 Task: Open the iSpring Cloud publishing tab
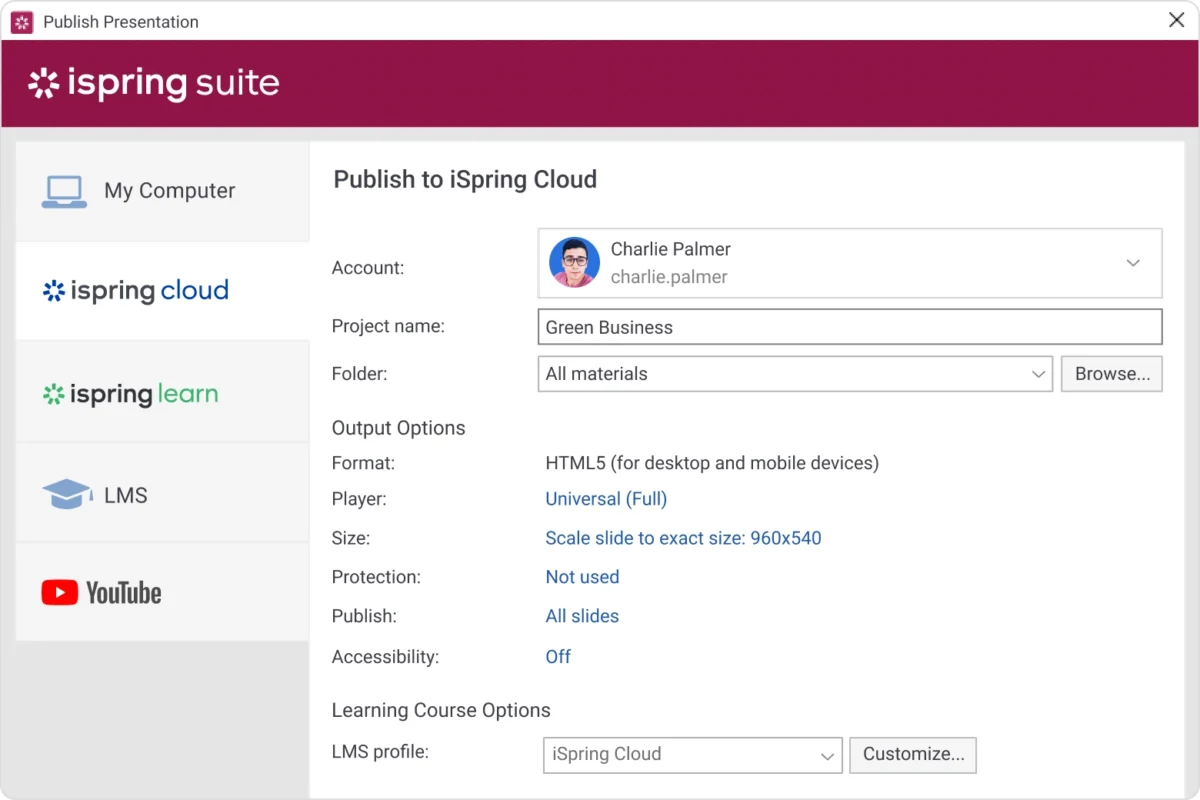[163, 291]
